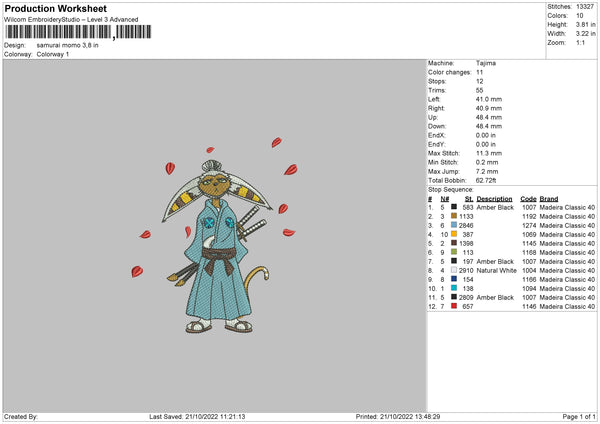Viewport: 600px width, 424px height.
Task: Click the 'St.' column header
Action: click(469, 199)
